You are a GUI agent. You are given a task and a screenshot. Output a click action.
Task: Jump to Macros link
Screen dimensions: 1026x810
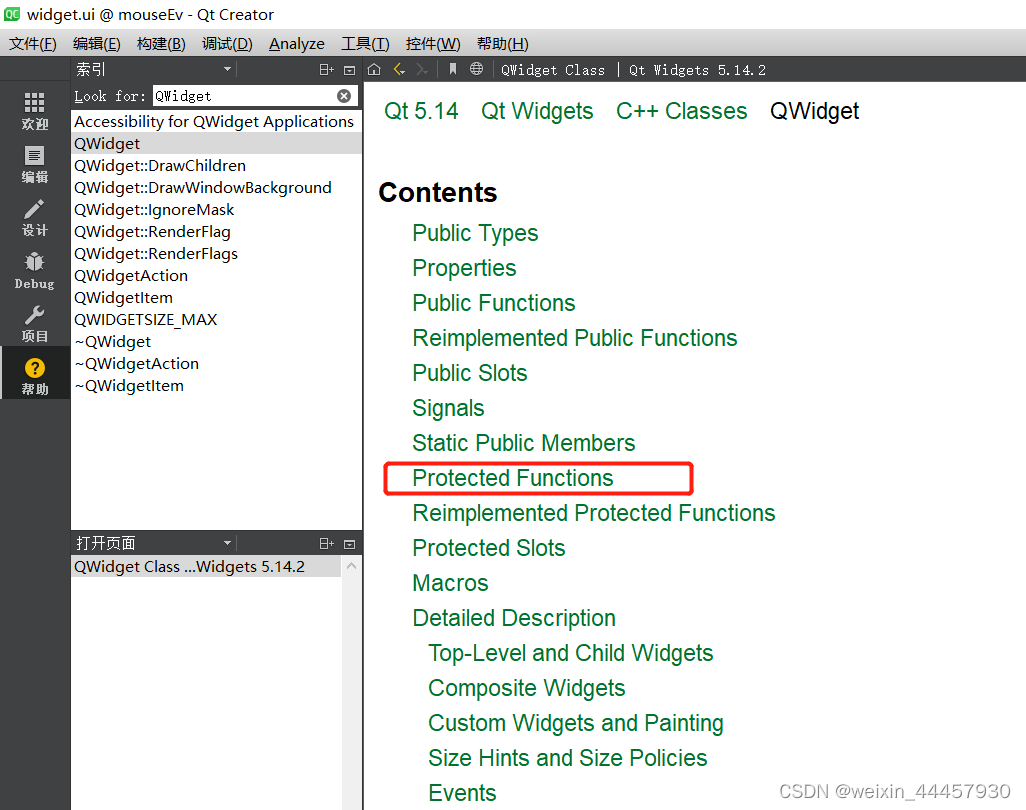[x=450, y=583]
